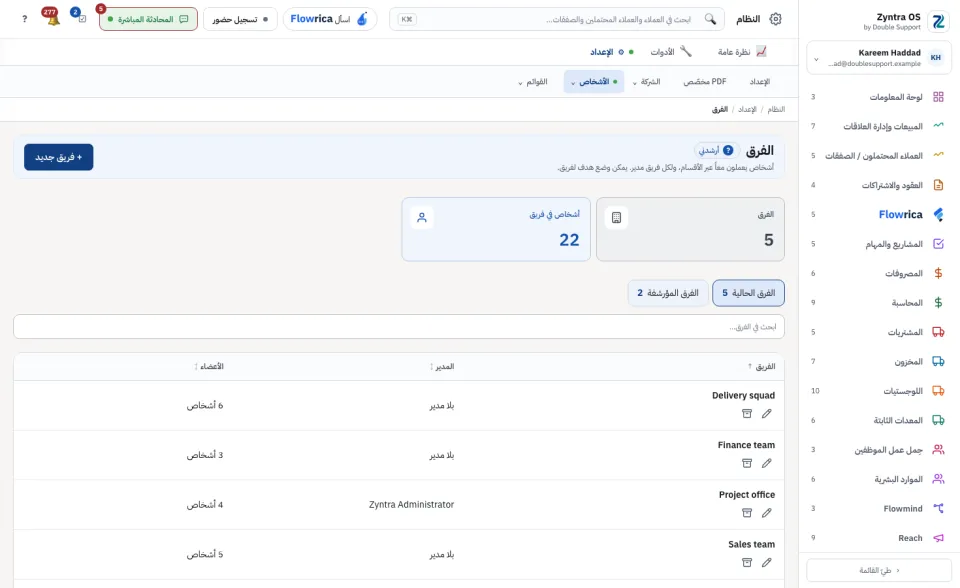Open اللوجستيات sidebar item
Viewport: 960px width, 588px height.
(x=877, y=391)
